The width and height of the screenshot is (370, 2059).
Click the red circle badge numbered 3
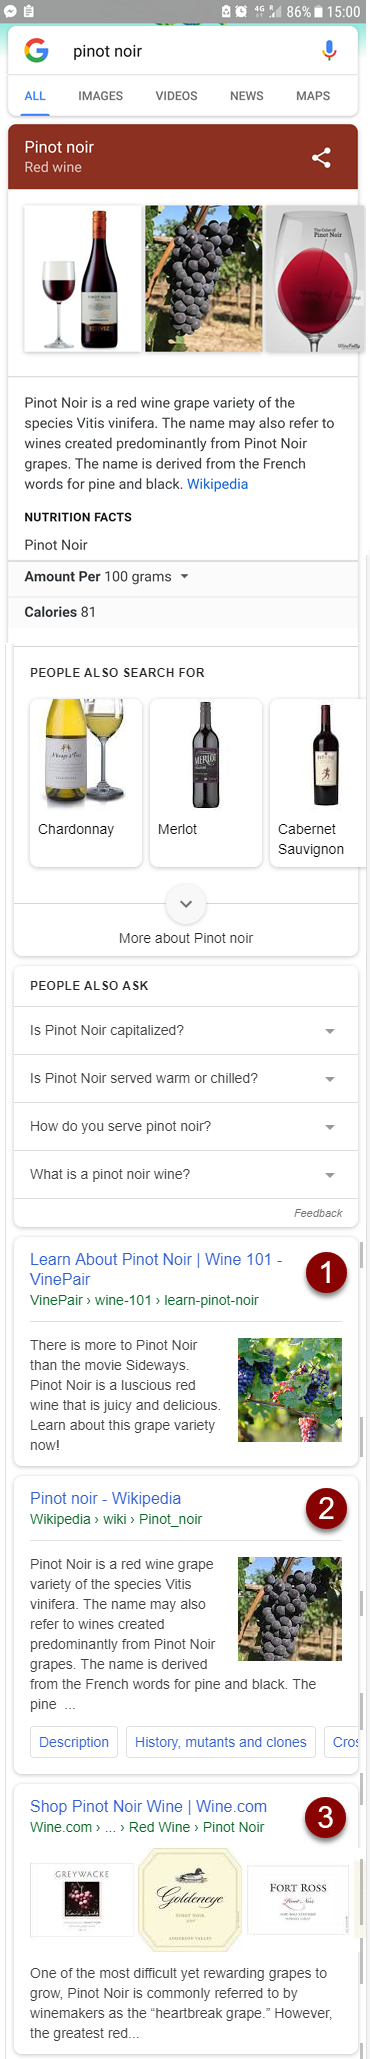[326, 1817]
